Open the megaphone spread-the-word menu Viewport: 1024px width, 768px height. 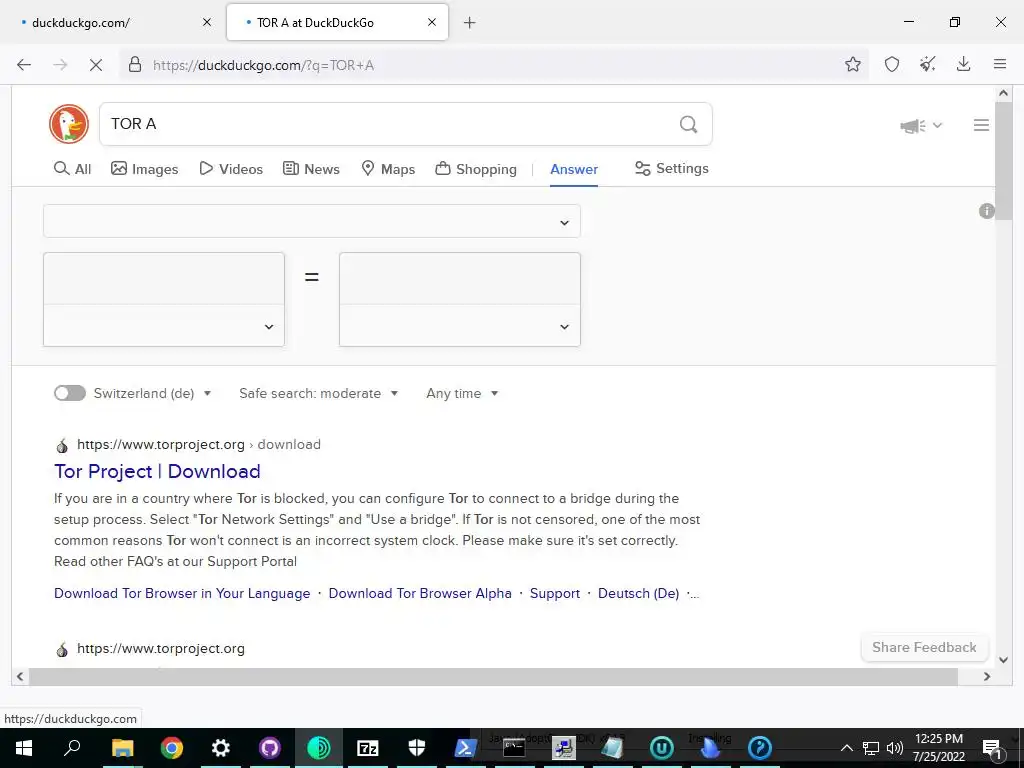[x=921, y=125]
